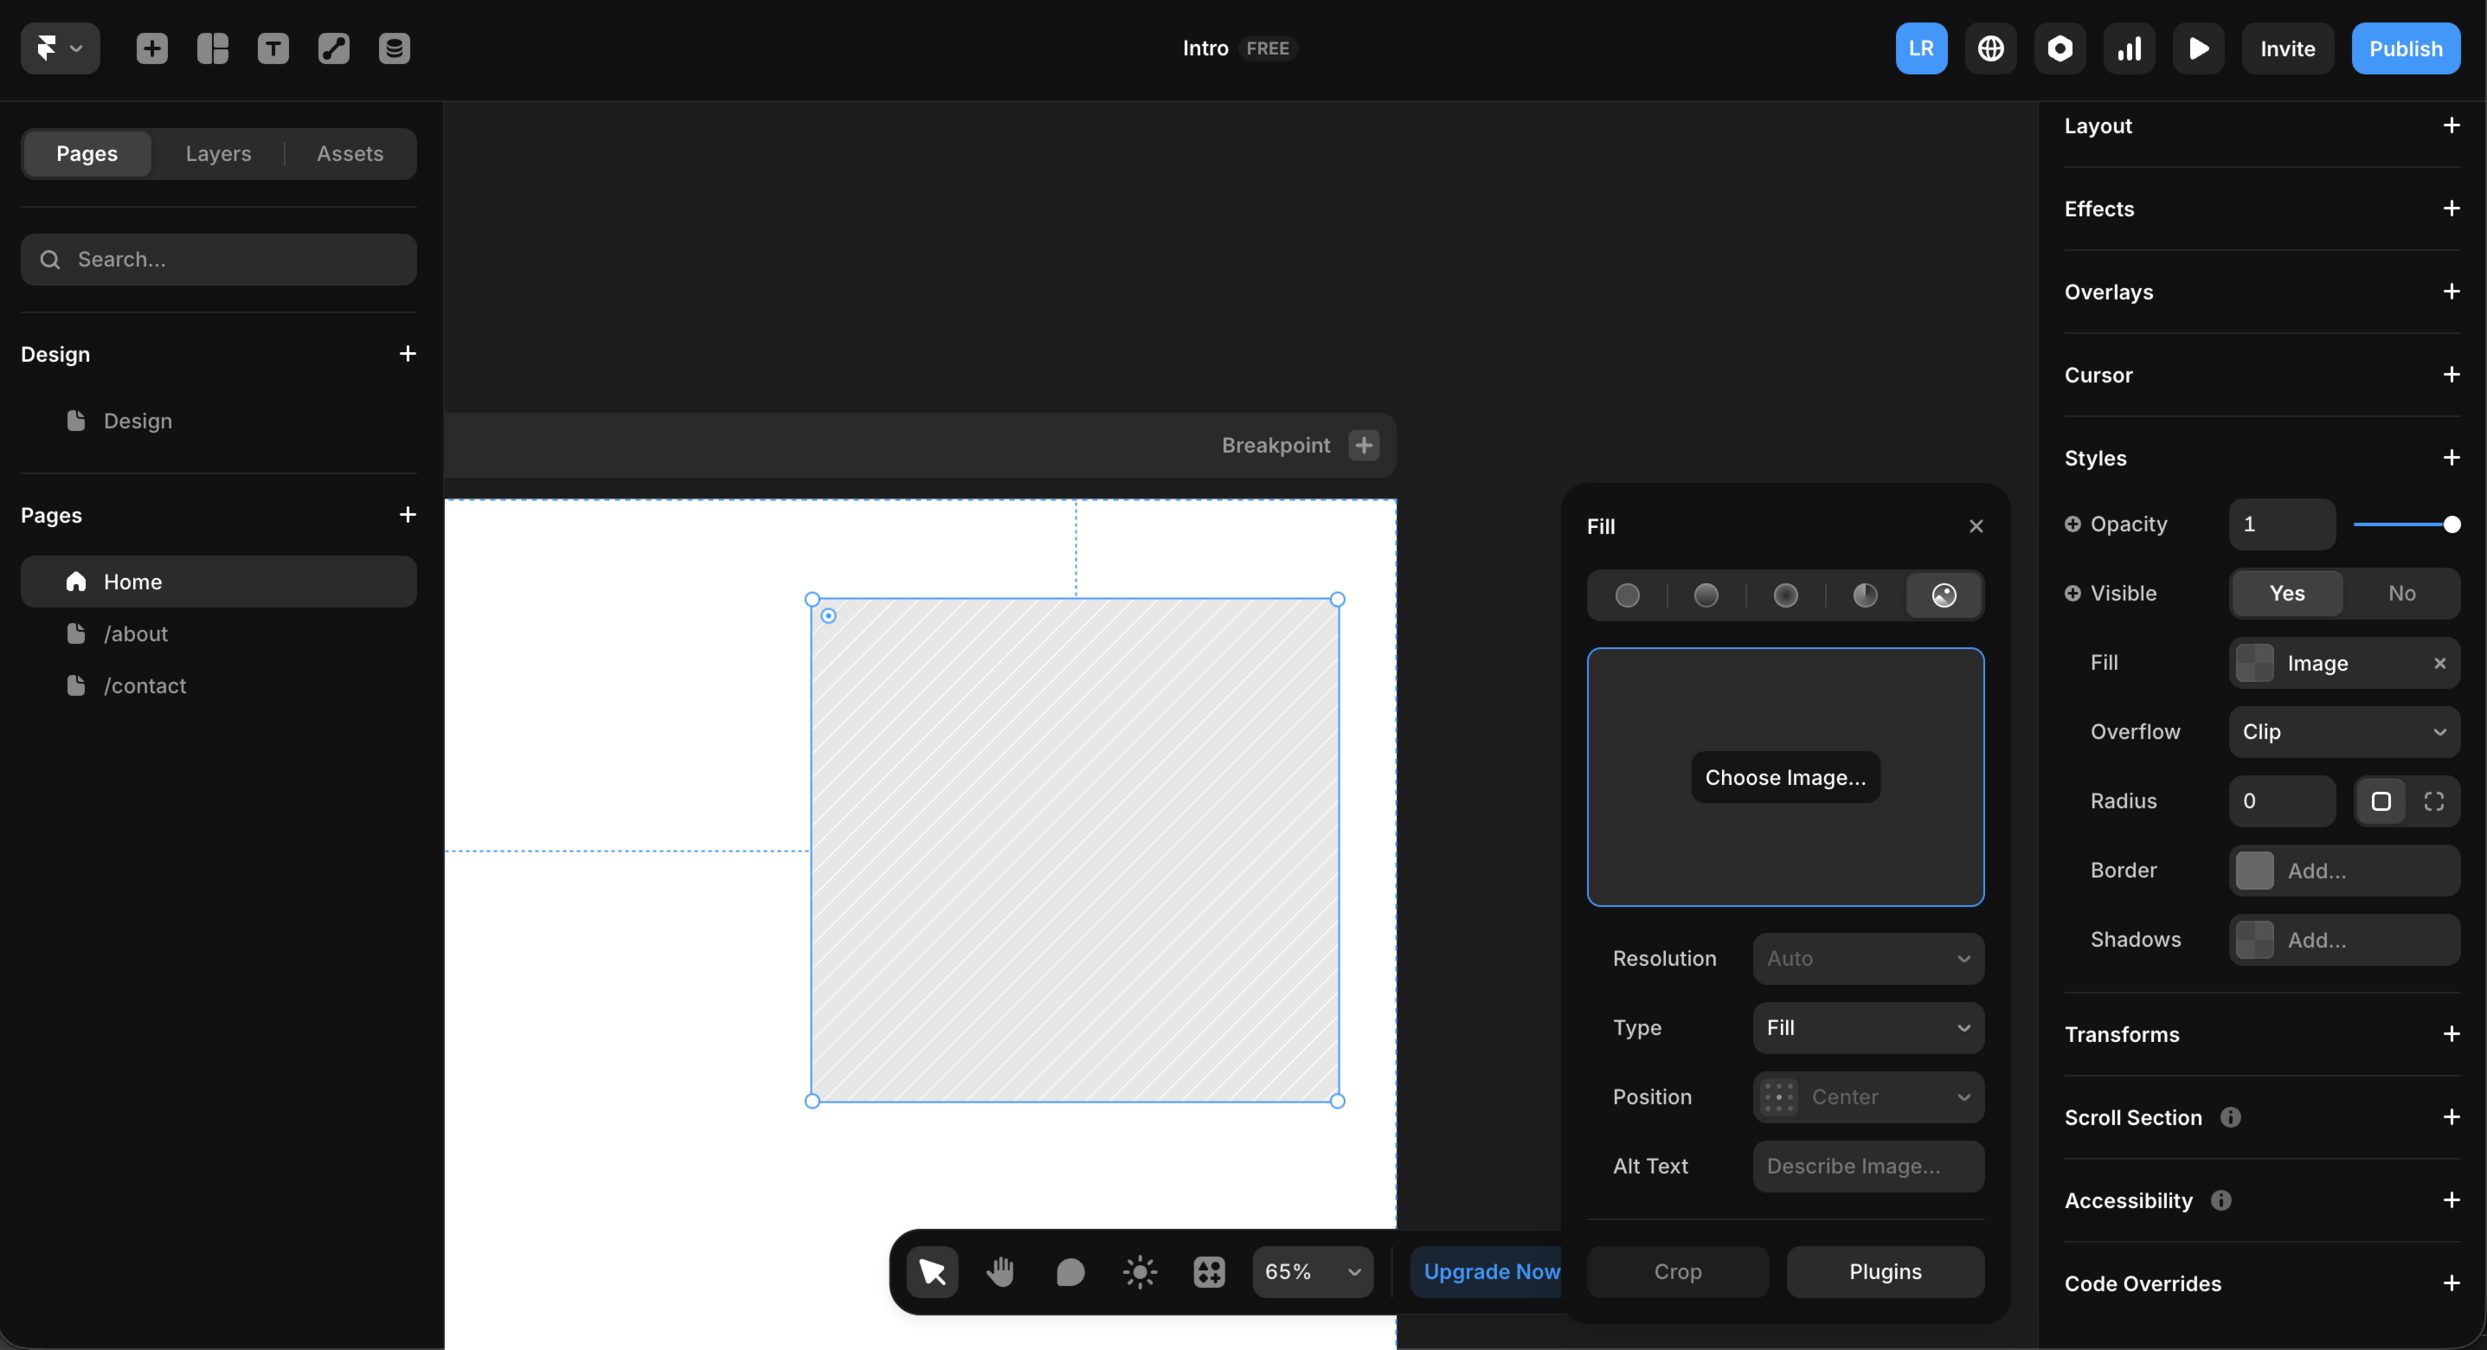Viewport: 2487px width, 1350px height.
Task: Select the Hand pan tool
Action: 1000,1271
